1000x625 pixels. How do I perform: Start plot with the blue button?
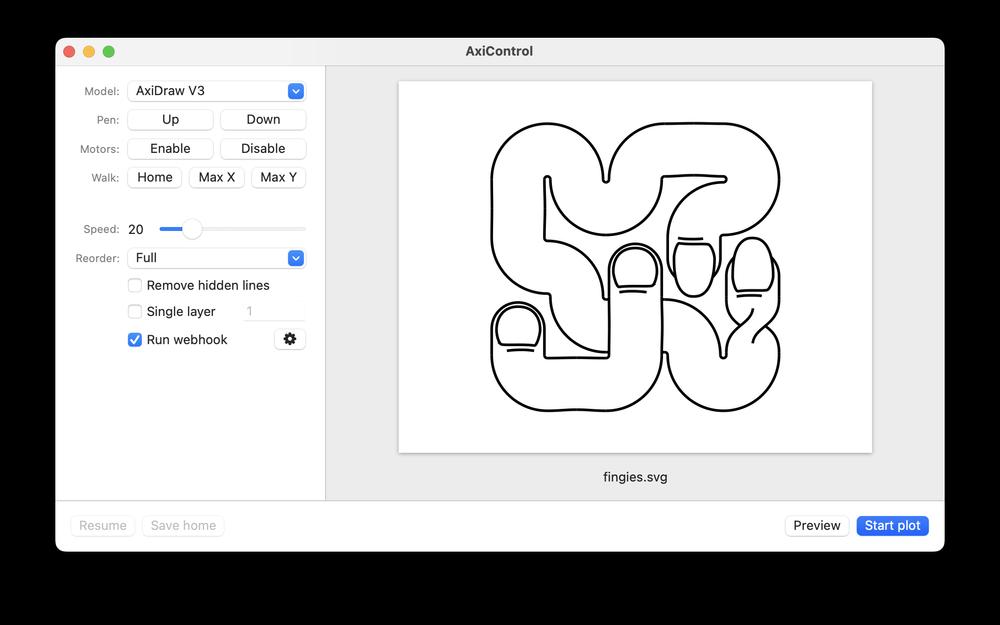[x=892, y=525]
